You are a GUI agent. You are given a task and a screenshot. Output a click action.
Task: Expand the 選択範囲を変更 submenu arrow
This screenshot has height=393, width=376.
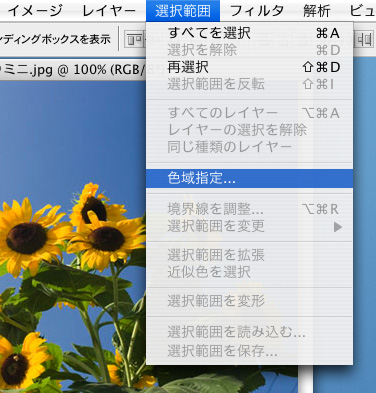(x=338, y=227)
